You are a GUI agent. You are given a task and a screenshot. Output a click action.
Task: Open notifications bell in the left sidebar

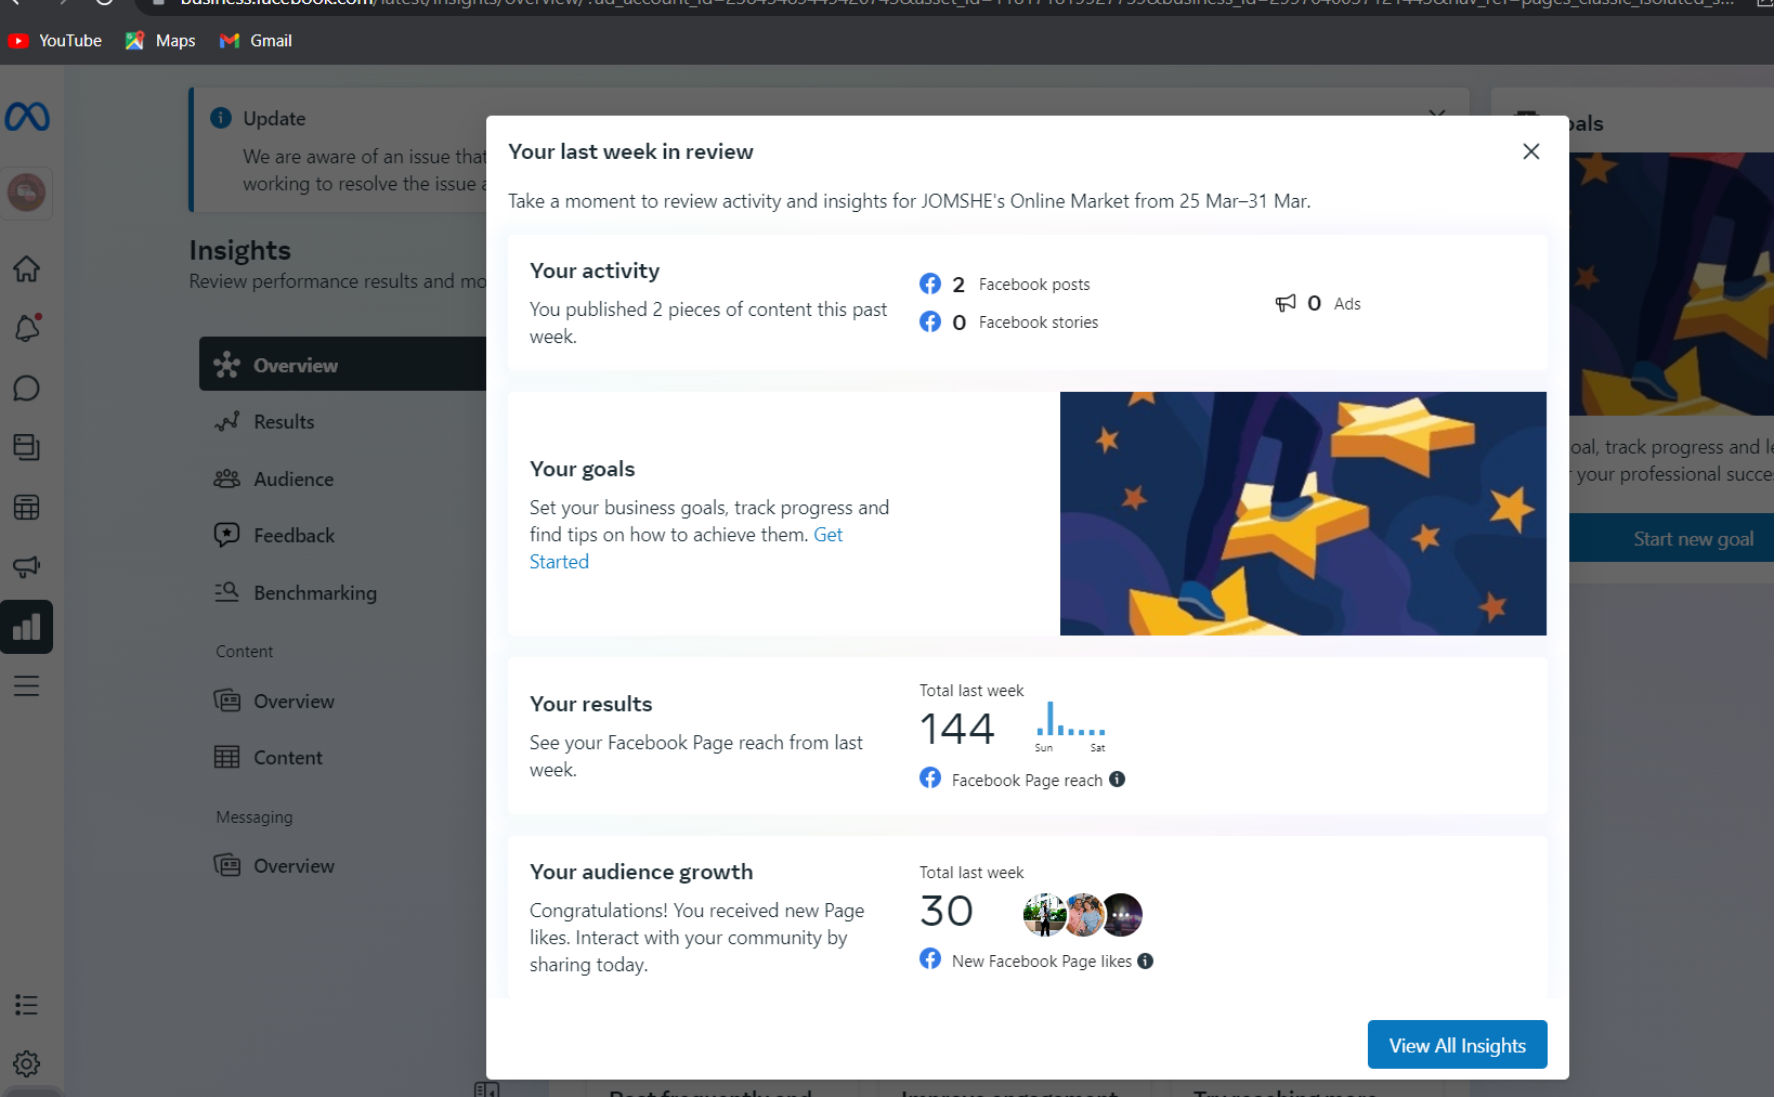(27, 328)
